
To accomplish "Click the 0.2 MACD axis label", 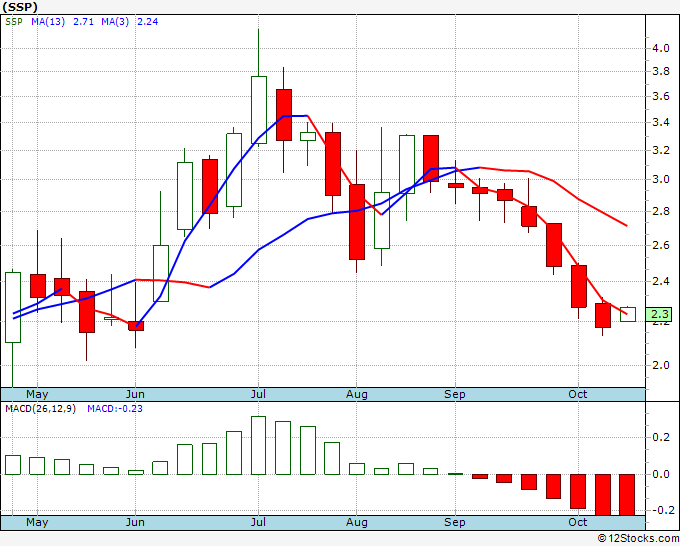I will point(661,437).
